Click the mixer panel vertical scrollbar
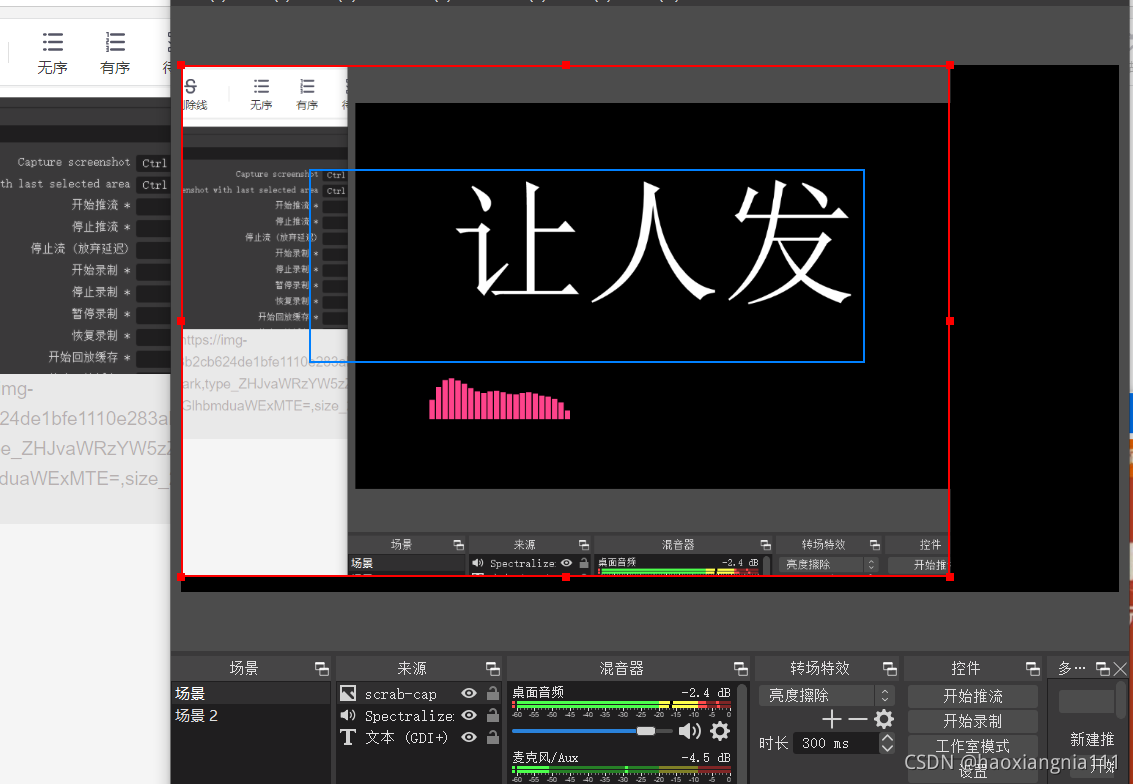This screenshot has height=784, width=1133. 744,732
